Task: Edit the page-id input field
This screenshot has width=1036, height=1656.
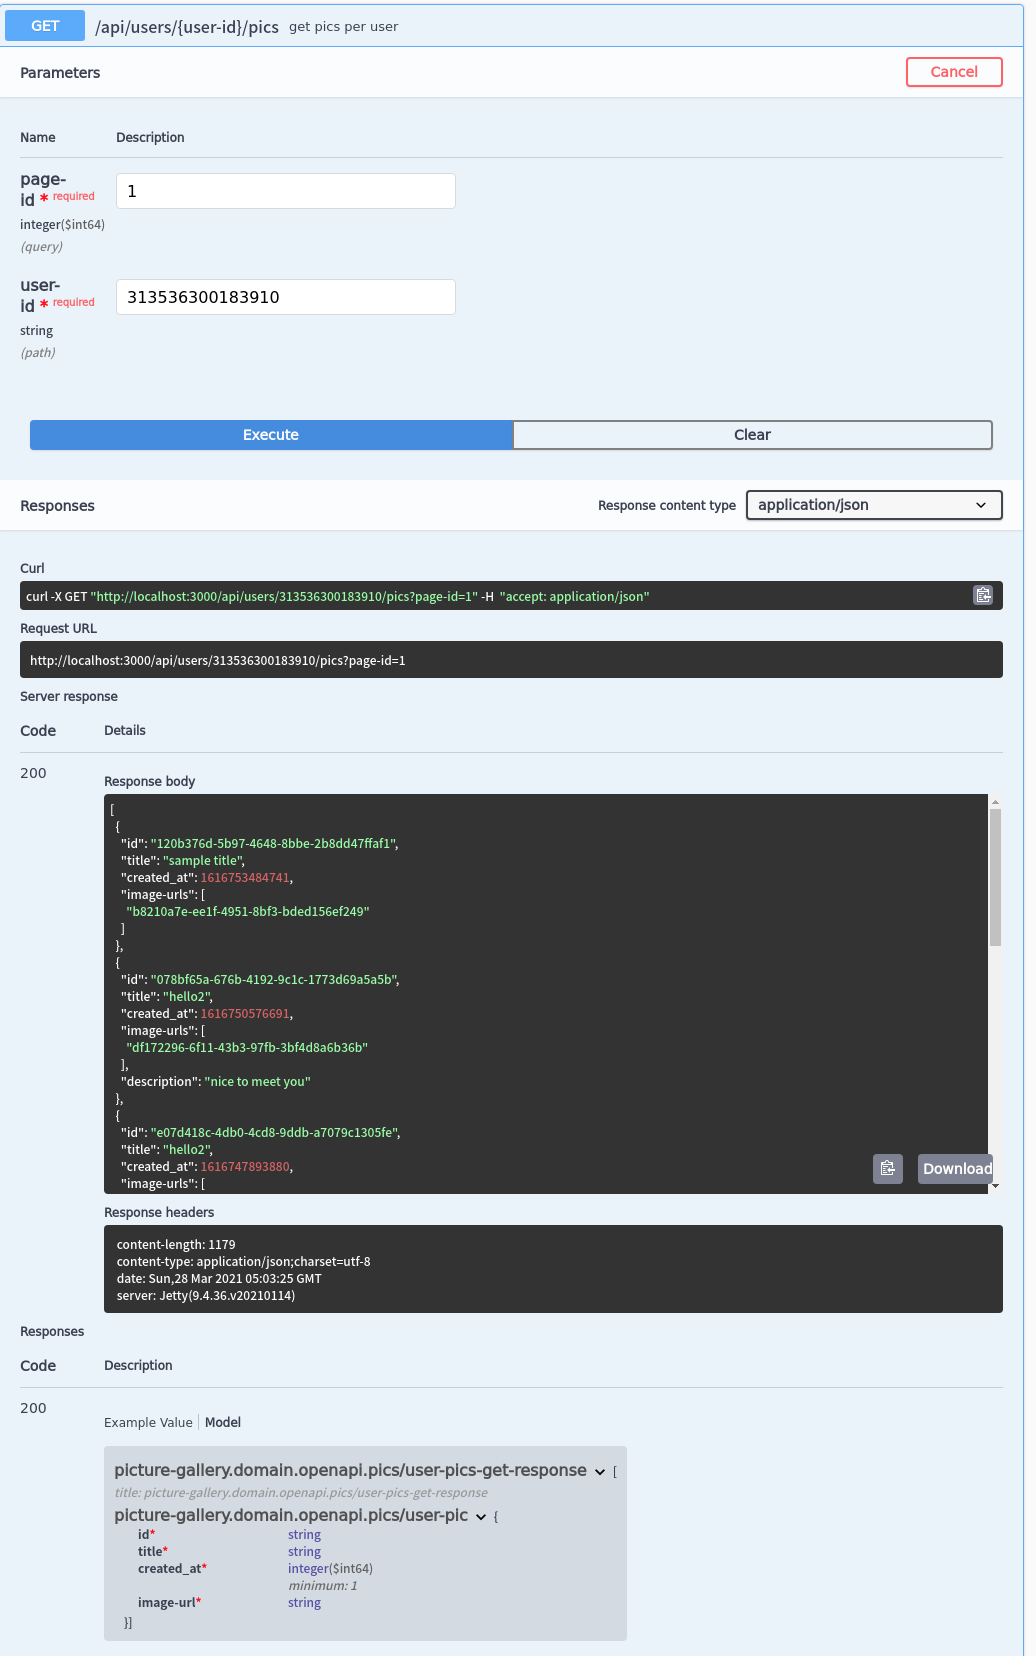Action: (x=286, y=191)
